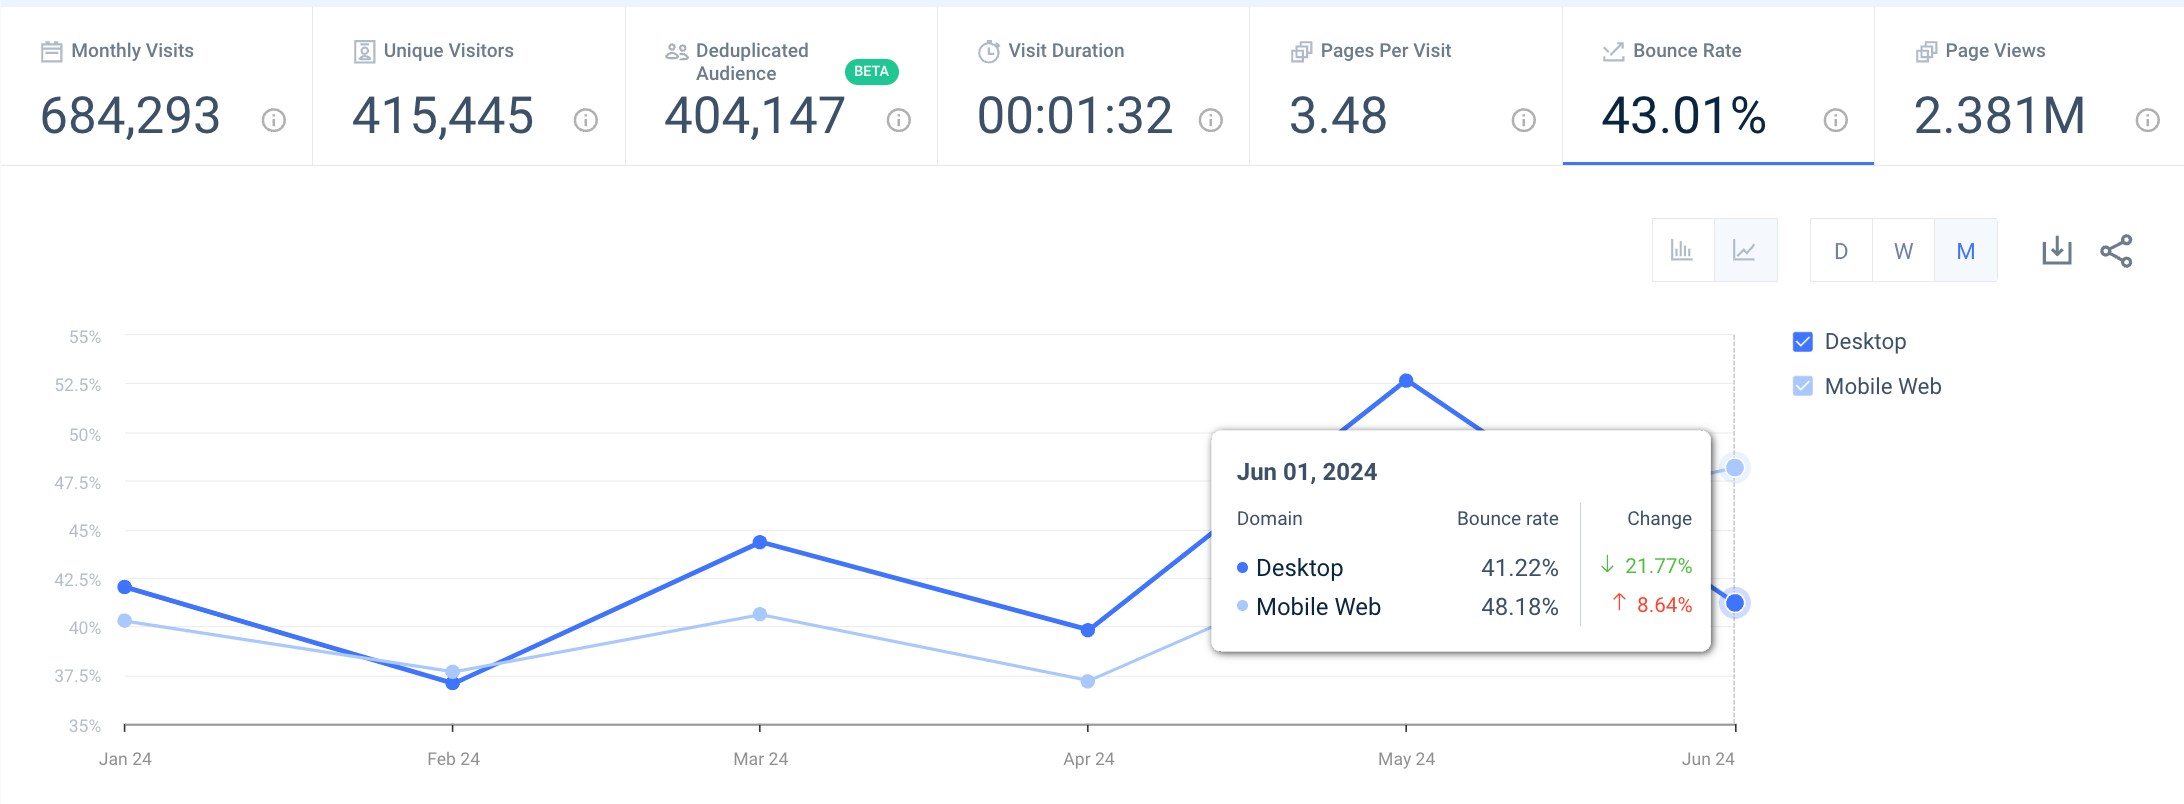Select monthly (M) granularity

pyautogui.click(x=1966, y=251)
